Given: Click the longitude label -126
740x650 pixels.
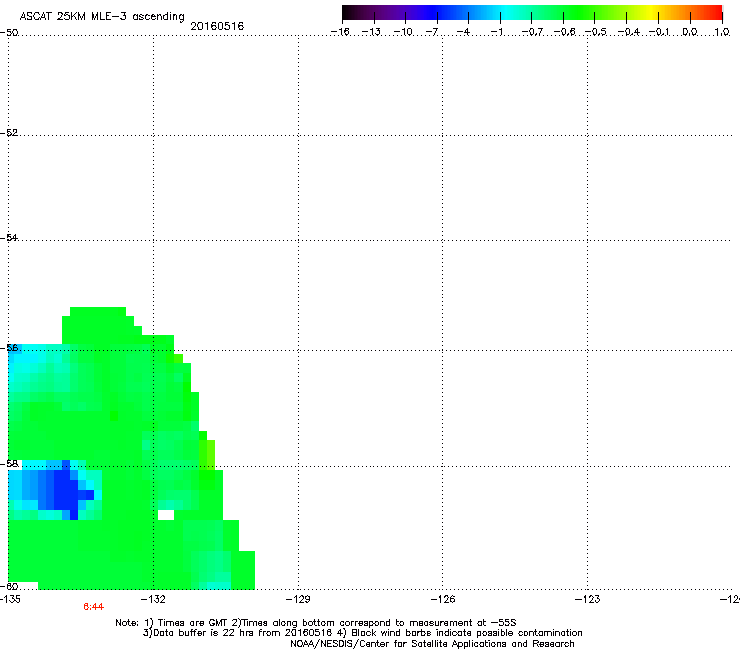Looking at the screenshot, I should coord(443,599).
